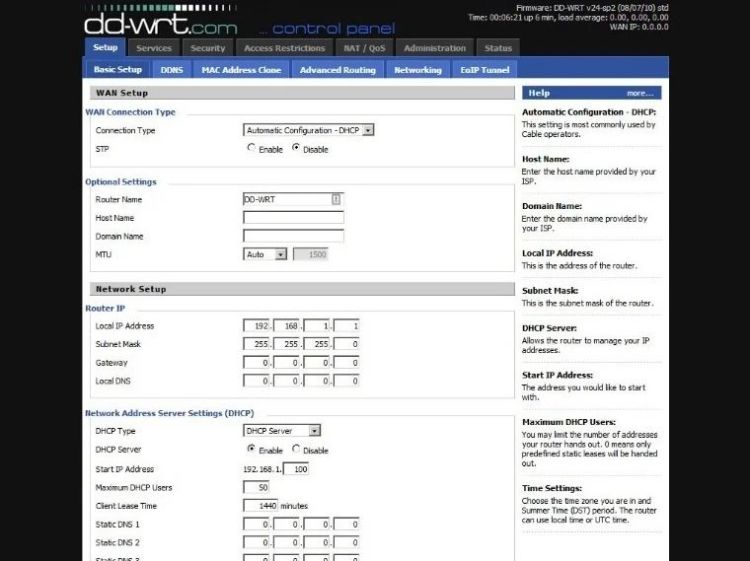Screen dimensions: 750x561
Task: Select Enable for DHCP Server
Action: coord(251,450)
